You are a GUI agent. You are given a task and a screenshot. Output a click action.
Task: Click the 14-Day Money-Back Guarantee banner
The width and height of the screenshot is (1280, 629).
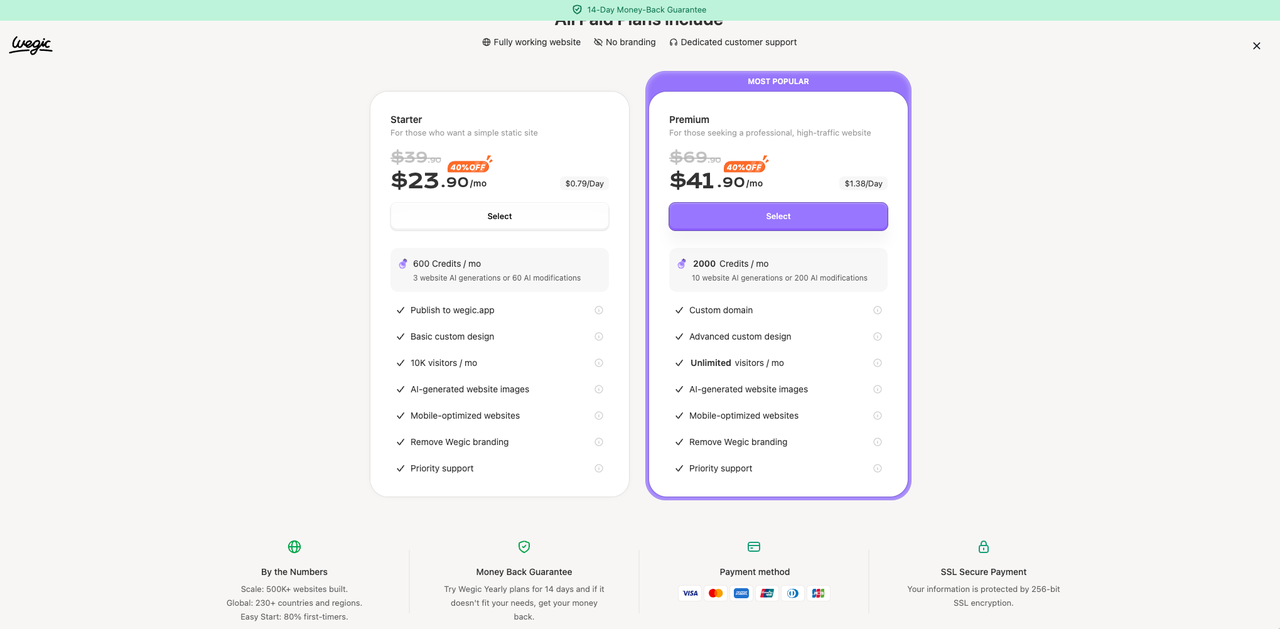coord(640,10)
